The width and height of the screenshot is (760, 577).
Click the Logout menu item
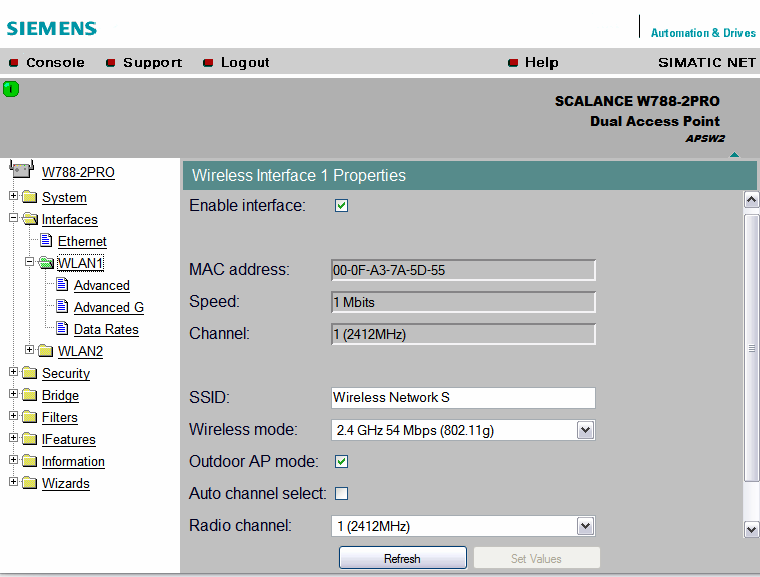pos(245,63)
